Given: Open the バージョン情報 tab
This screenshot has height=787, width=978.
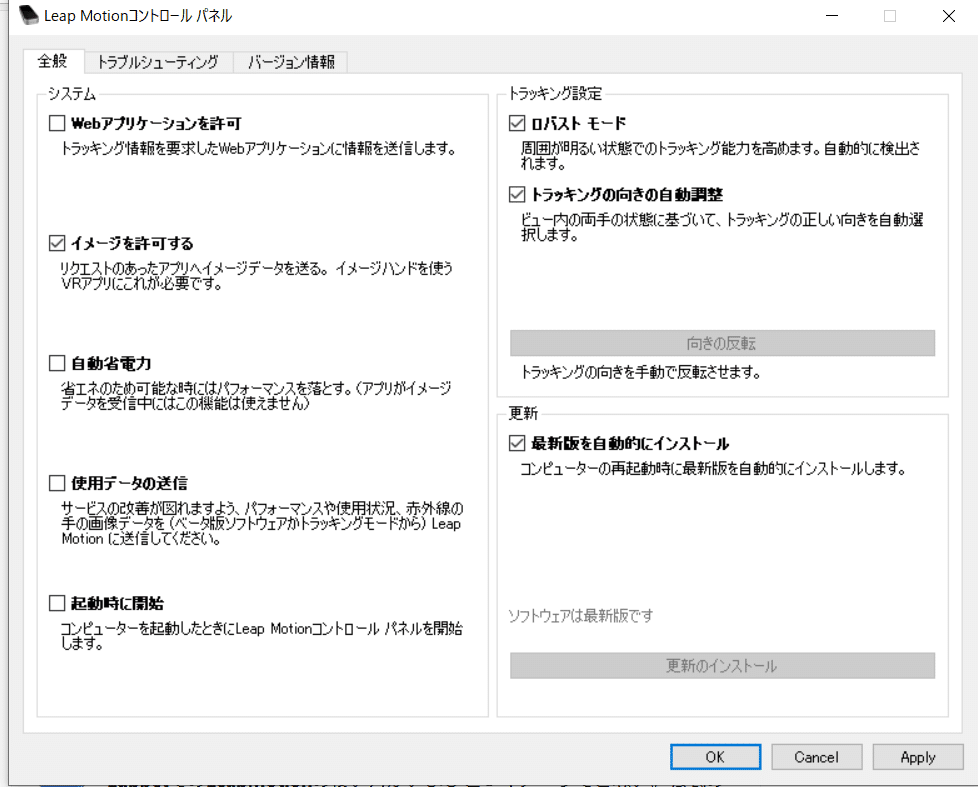Looking at the screenshot, I should 291,62.
